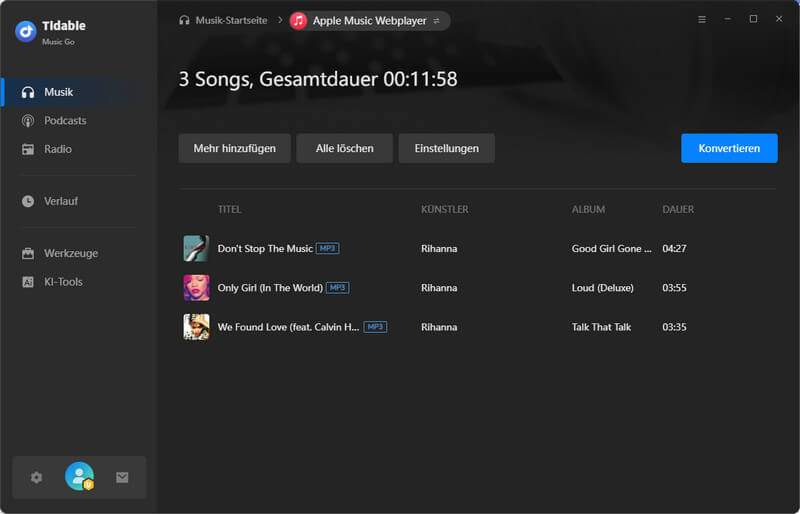The width and height of the screenshot is (800, 514).
Task: Click the Tidable Music Go logo
Action: [26, 31]
